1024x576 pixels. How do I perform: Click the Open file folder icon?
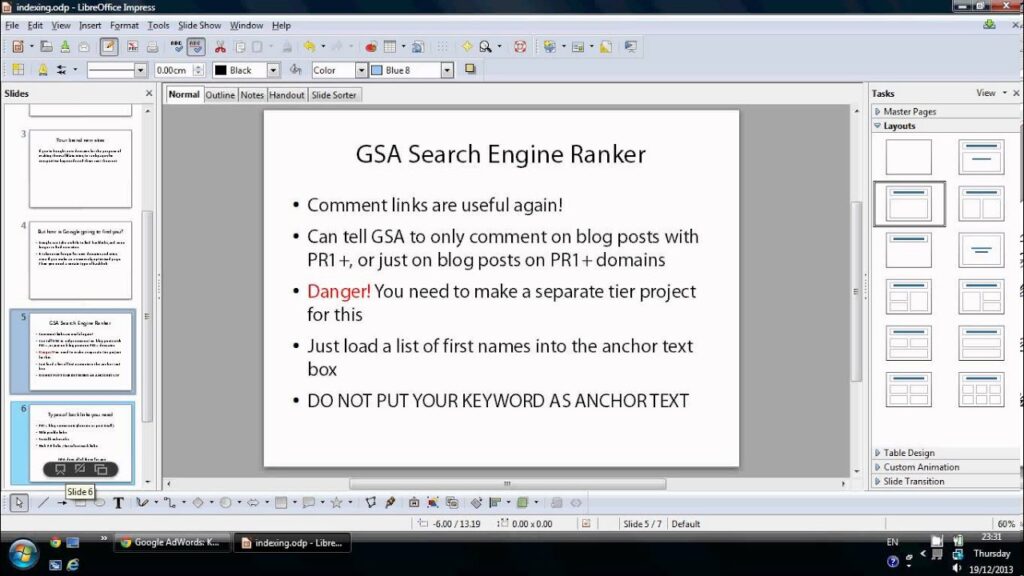(46, 46)
